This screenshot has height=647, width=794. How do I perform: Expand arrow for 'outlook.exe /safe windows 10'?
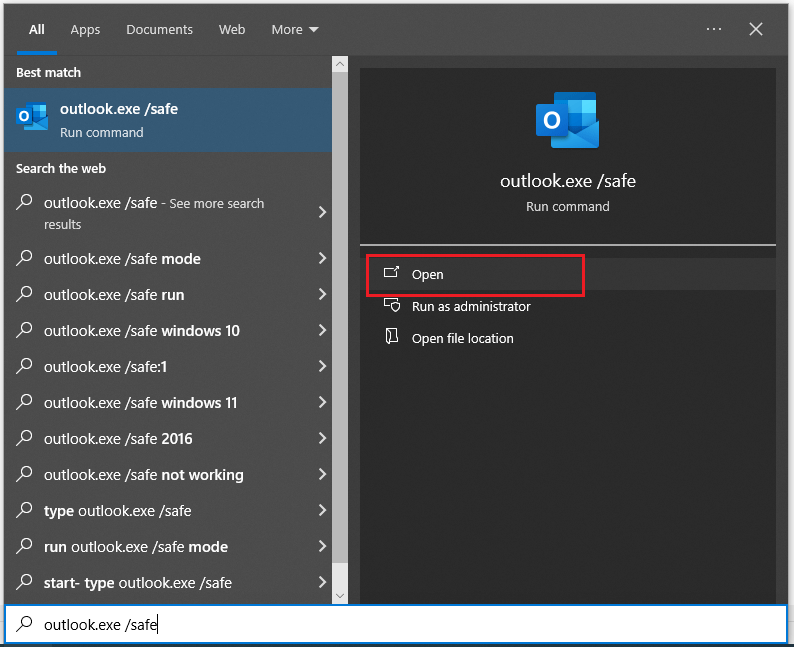tap(322, 330)
